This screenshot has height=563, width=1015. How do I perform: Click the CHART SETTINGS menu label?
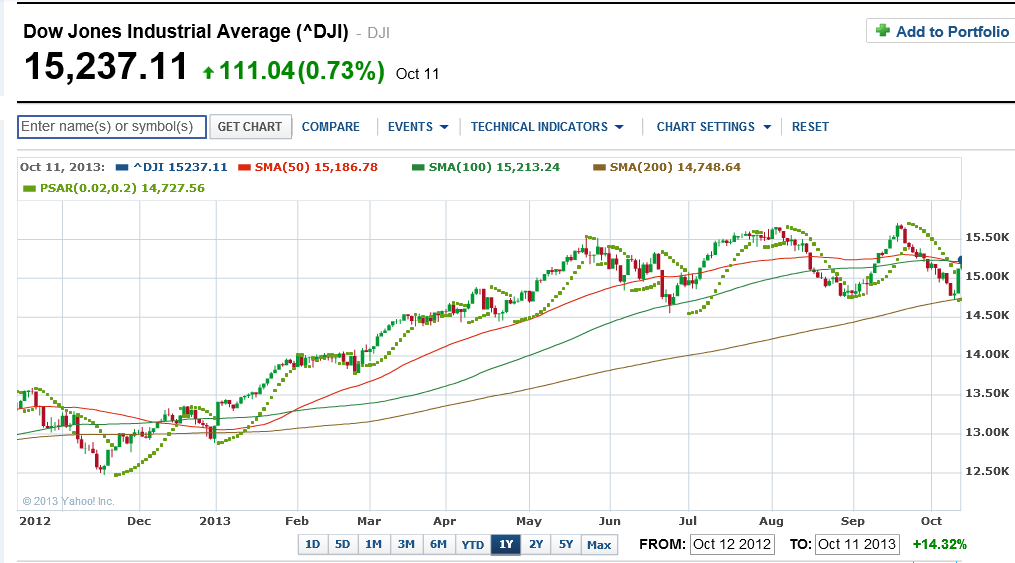pos(706,127)
